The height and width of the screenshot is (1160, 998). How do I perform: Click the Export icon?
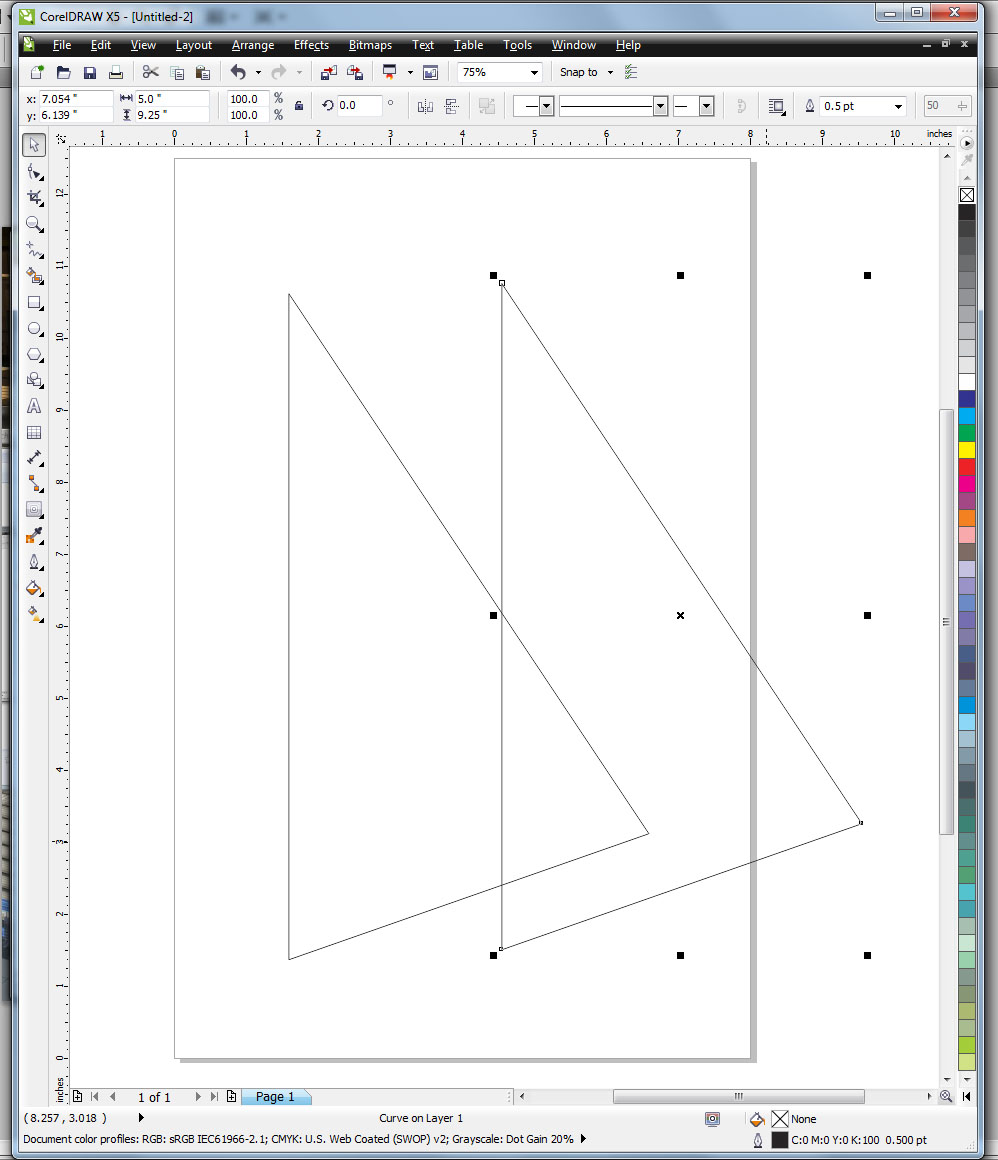pos(355,72)
